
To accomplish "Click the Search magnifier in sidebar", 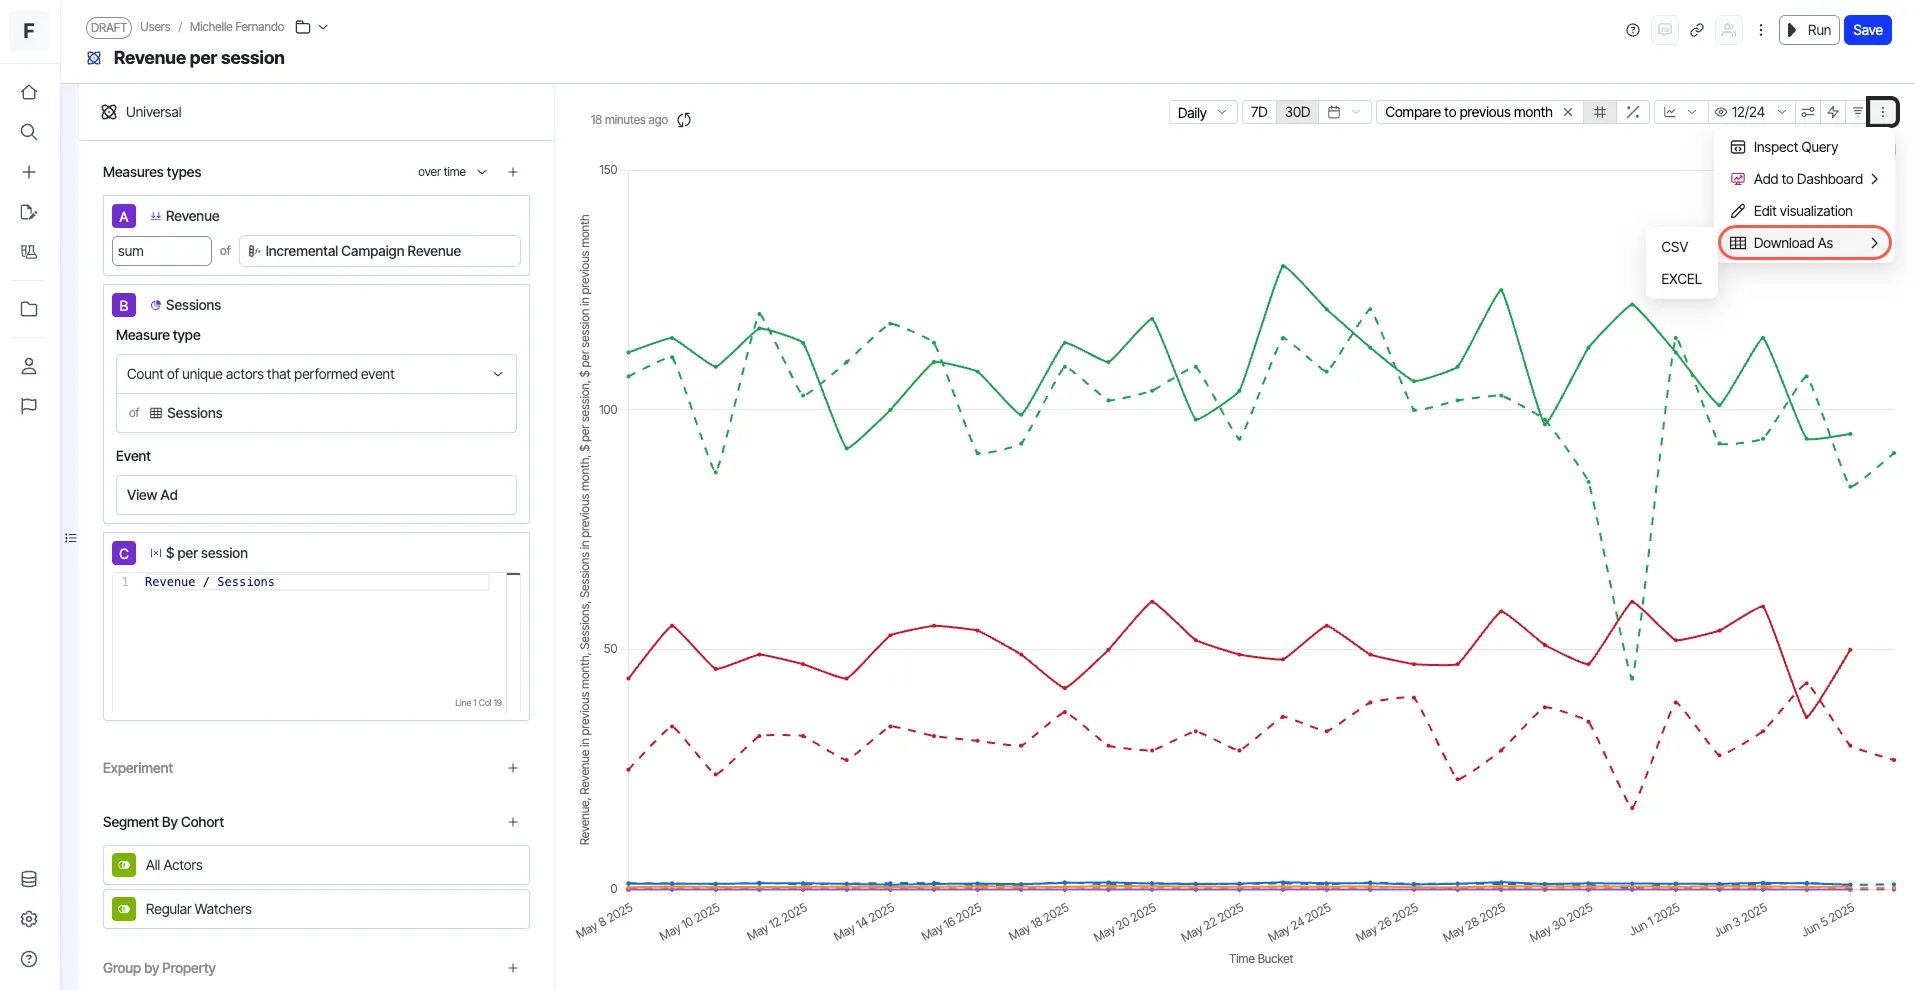I will tap(29, 132).
